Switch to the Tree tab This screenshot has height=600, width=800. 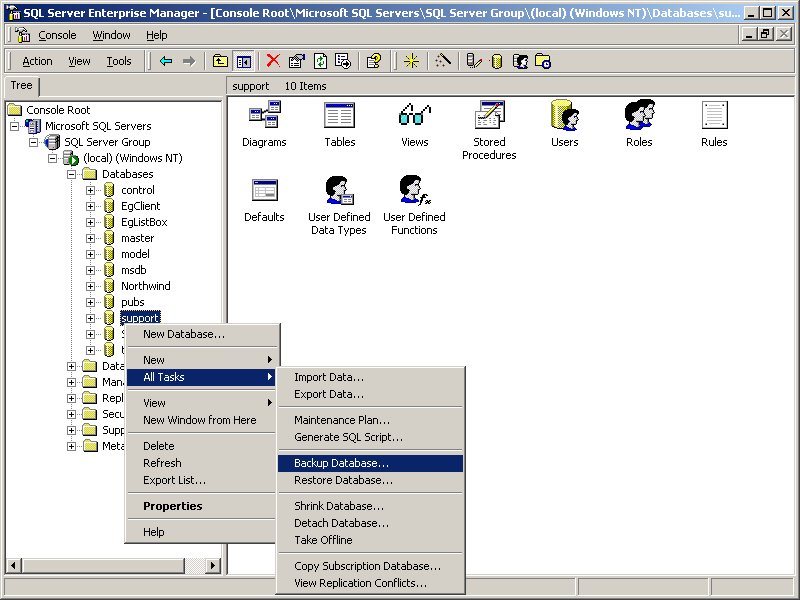click(x=21, y=86)
